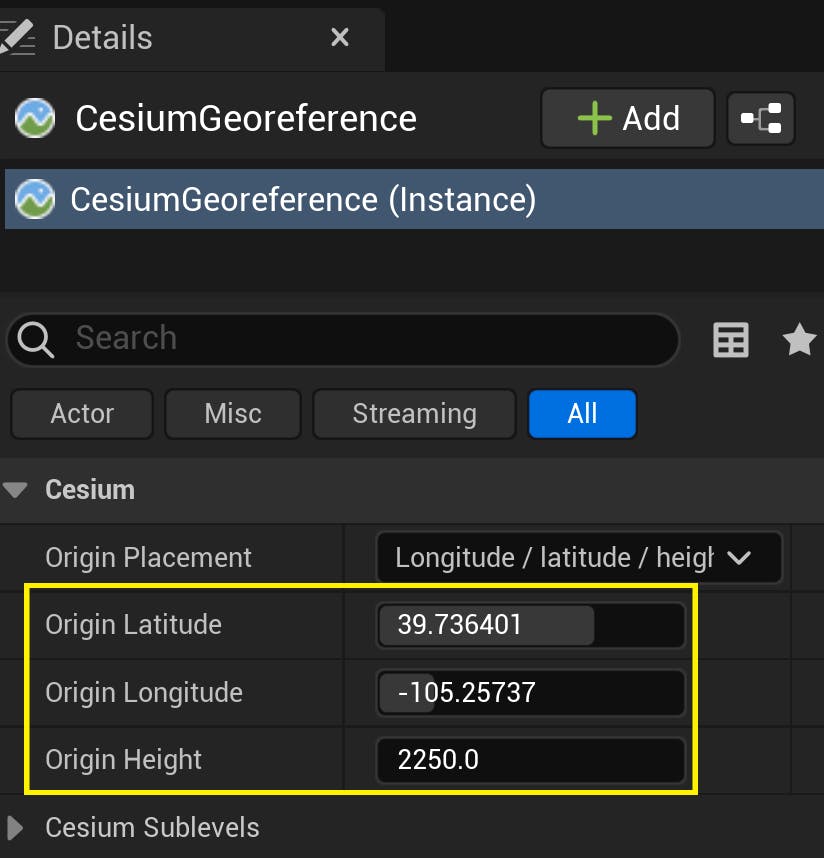Click the globe icon beside CesiumGeoreference header
The height and width of the screenshot is (858, 824).
pos(34,117)
